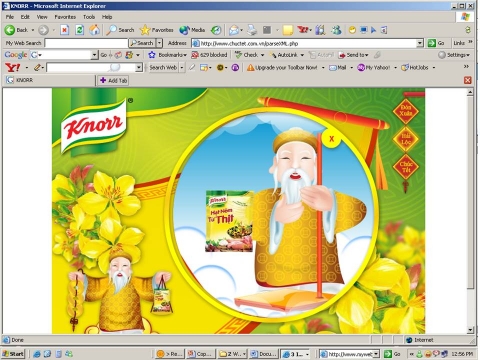Expand the Google search box dropdown

[x=94, y=55]
